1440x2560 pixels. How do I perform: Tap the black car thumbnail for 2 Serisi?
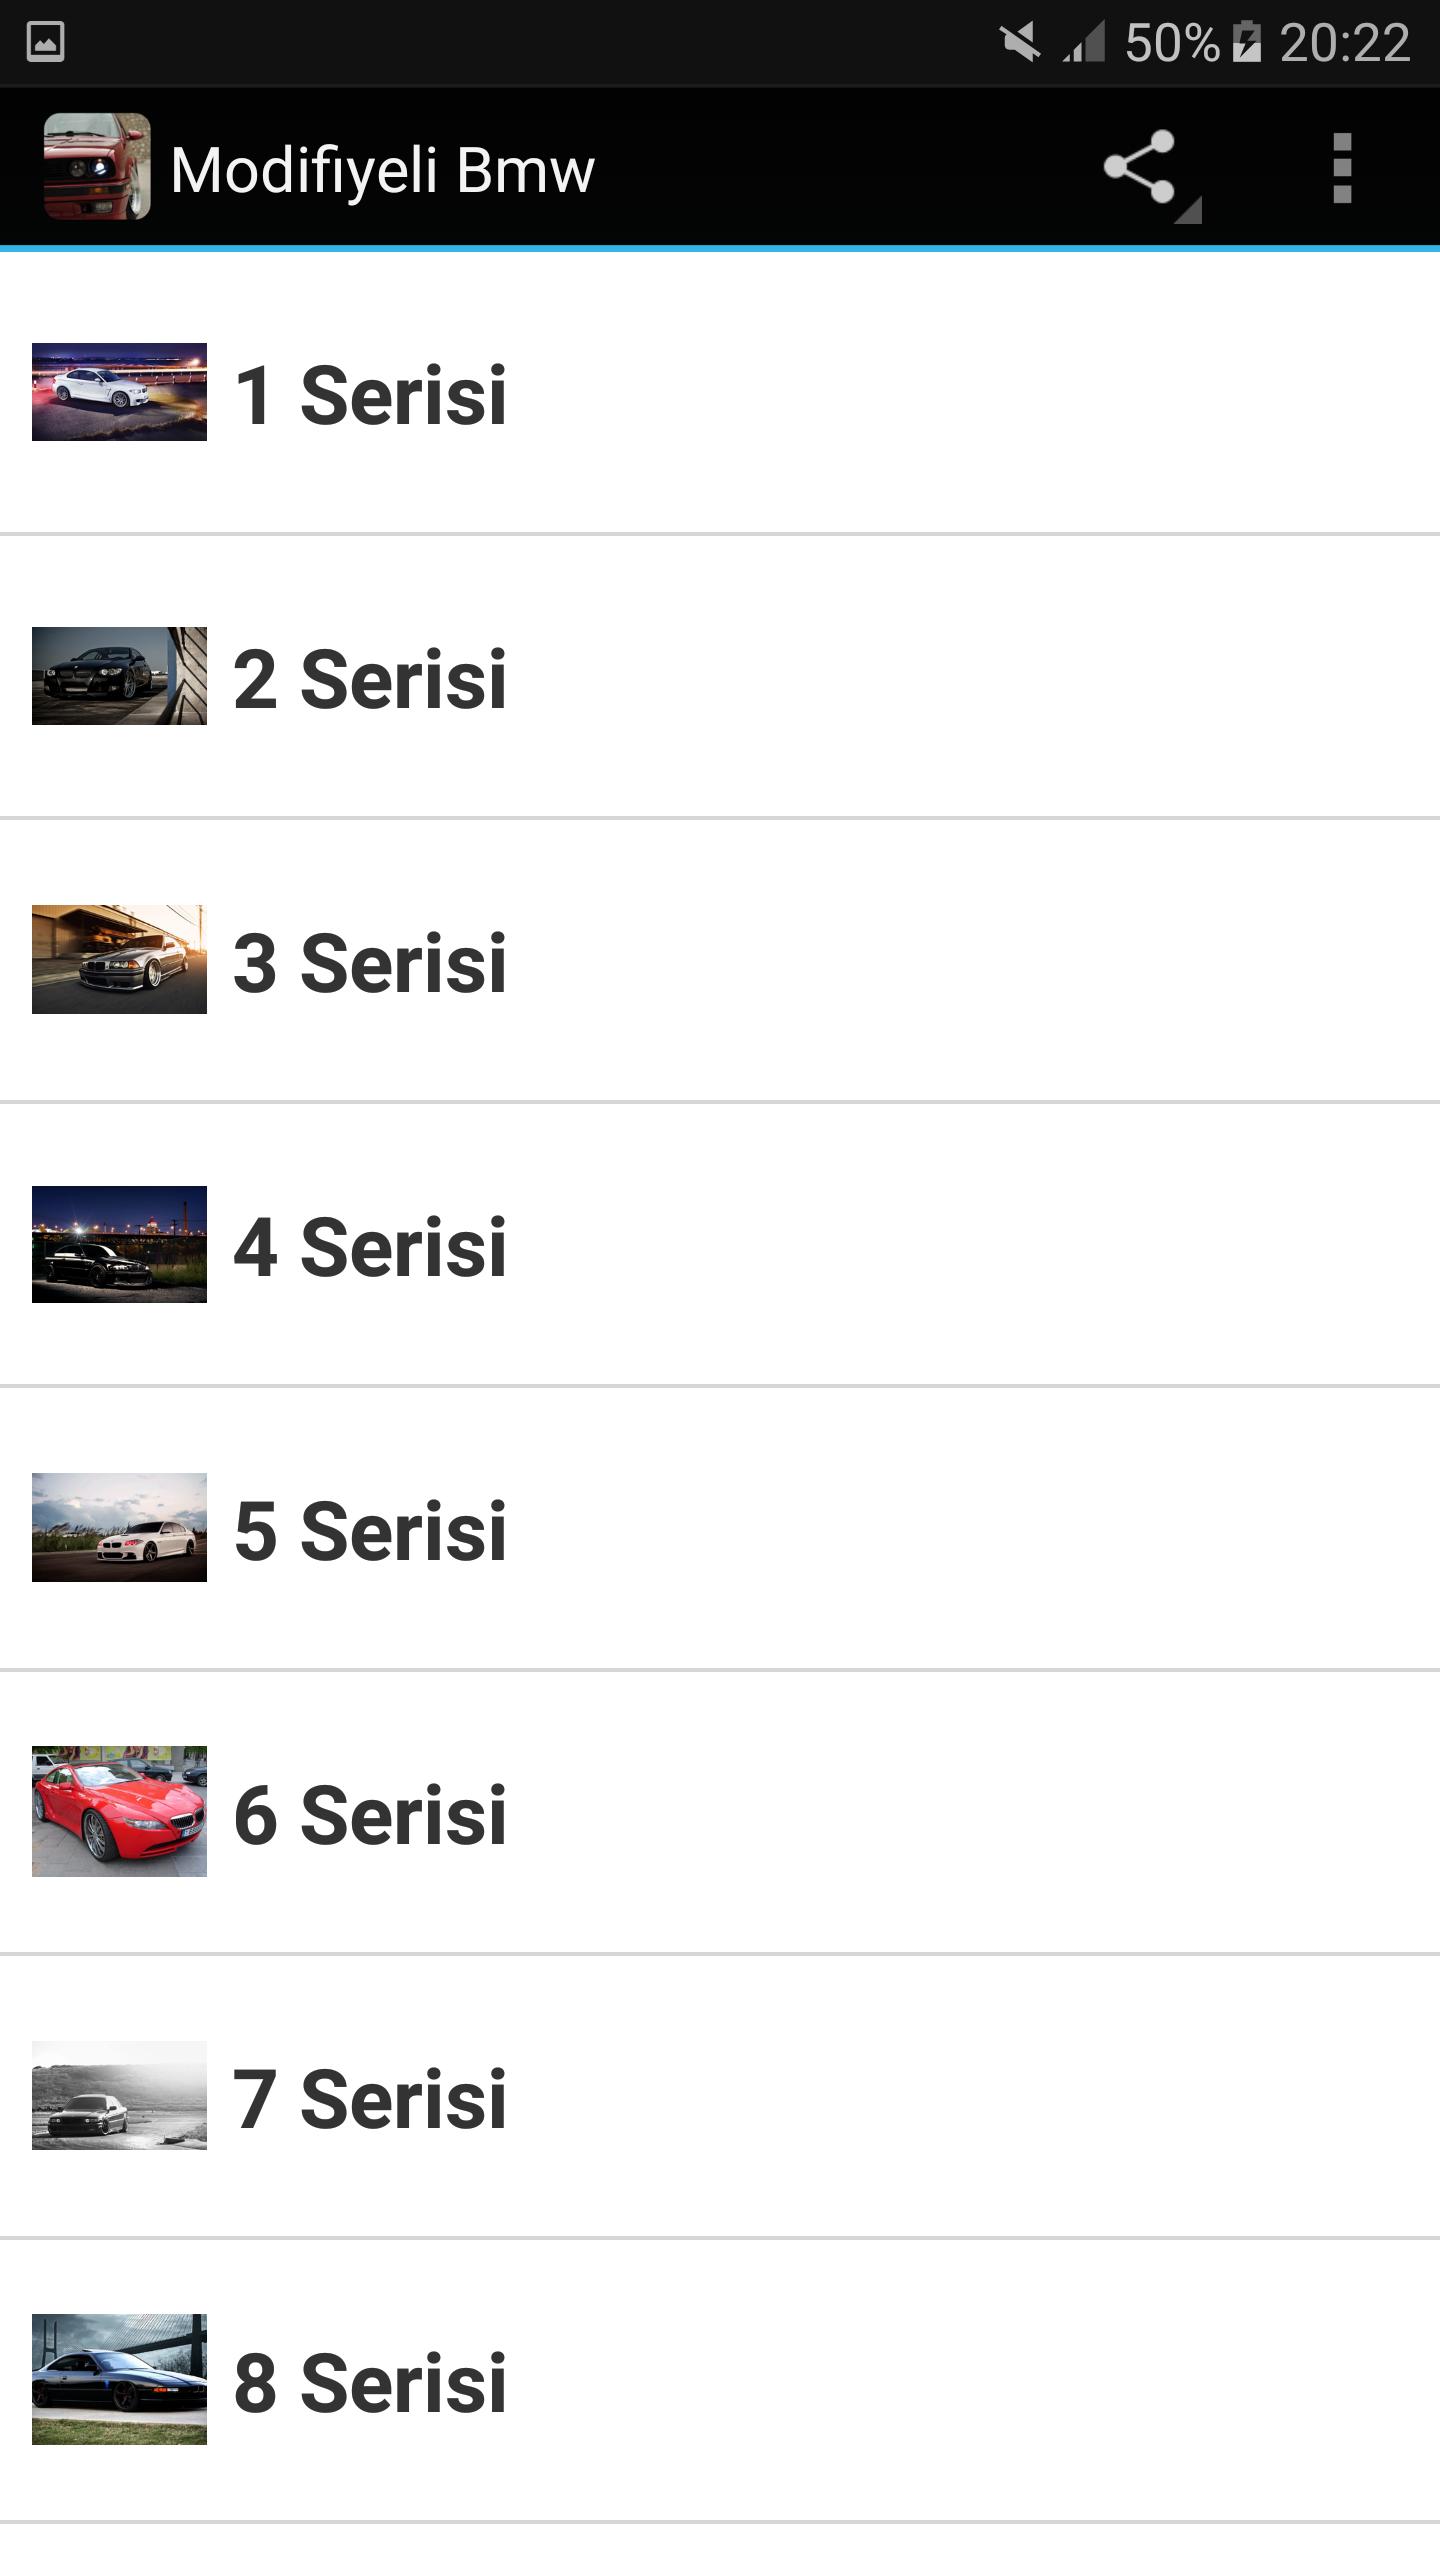(119, 676)
